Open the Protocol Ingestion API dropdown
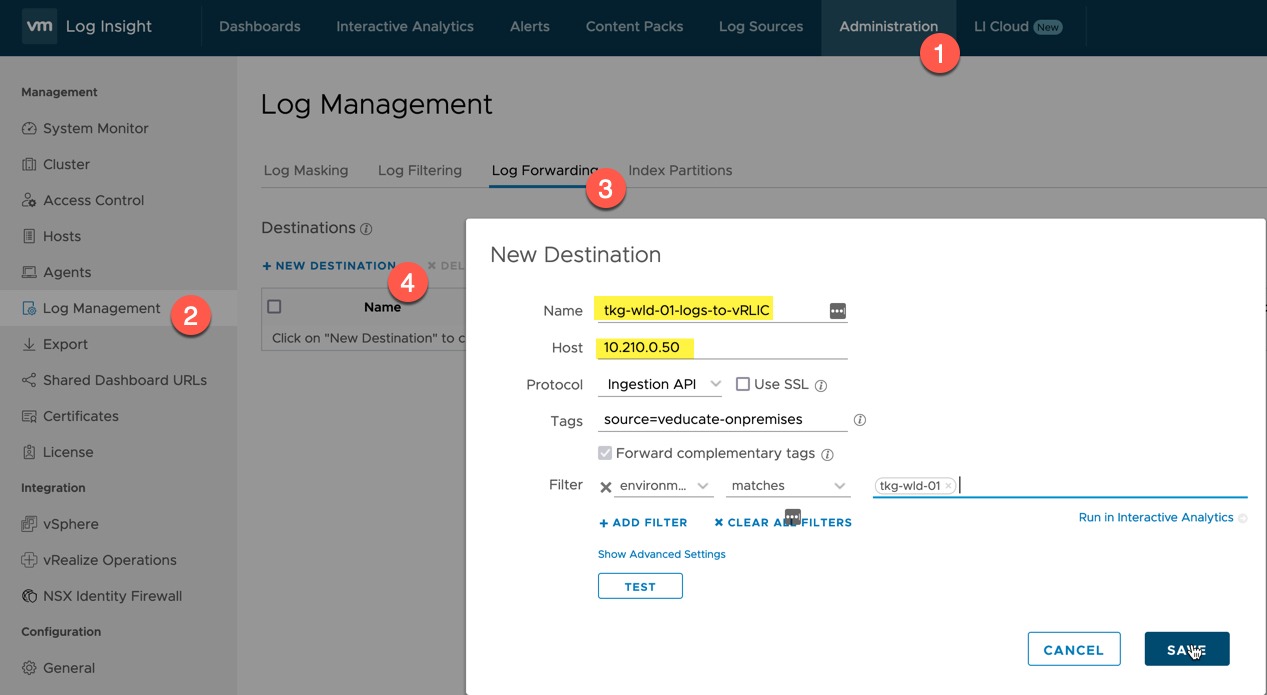Screen dimensions: 1267x695 (661, 384)
